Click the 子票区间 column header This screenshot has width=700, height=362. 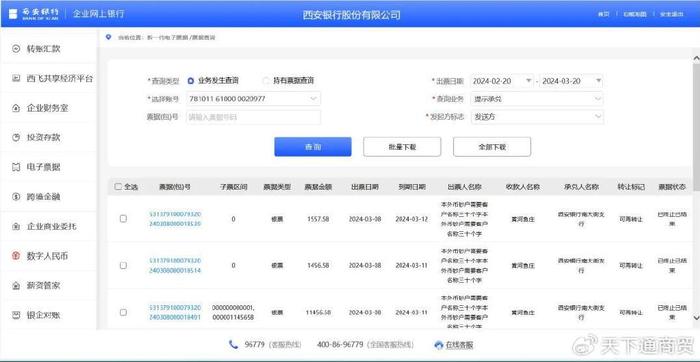pos(233,187)
